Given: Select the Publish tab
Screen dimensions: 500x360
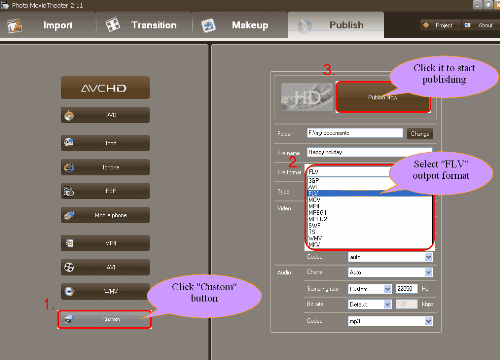Looking at the screenshot, I should tap(336, 25).
